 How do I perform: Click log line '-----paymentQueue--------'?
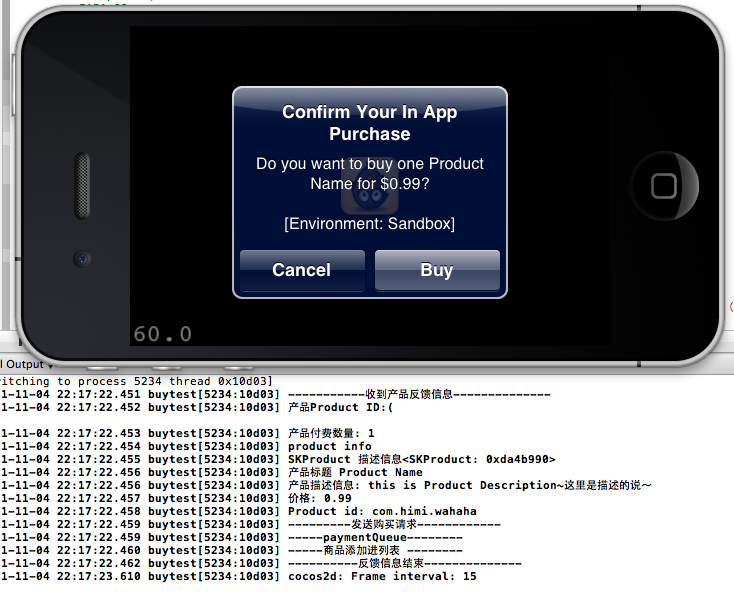point(375,537)
